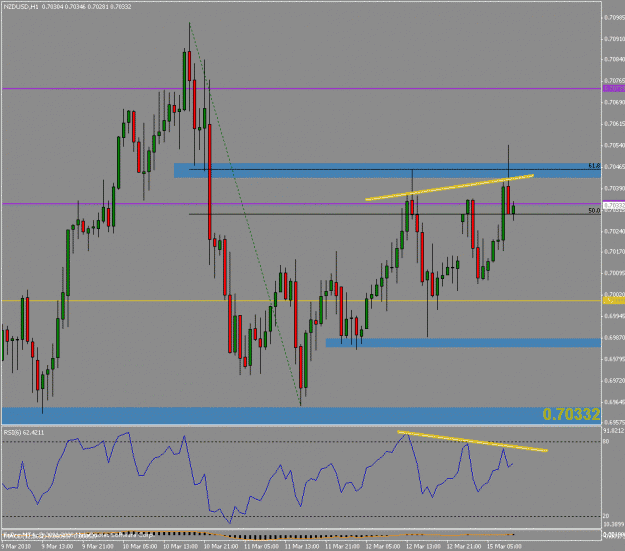Image resolution: width=625 pixels, height=551 pixels.
Task: Click the 0.70910 price axis label
Action: tap(614, 39)
